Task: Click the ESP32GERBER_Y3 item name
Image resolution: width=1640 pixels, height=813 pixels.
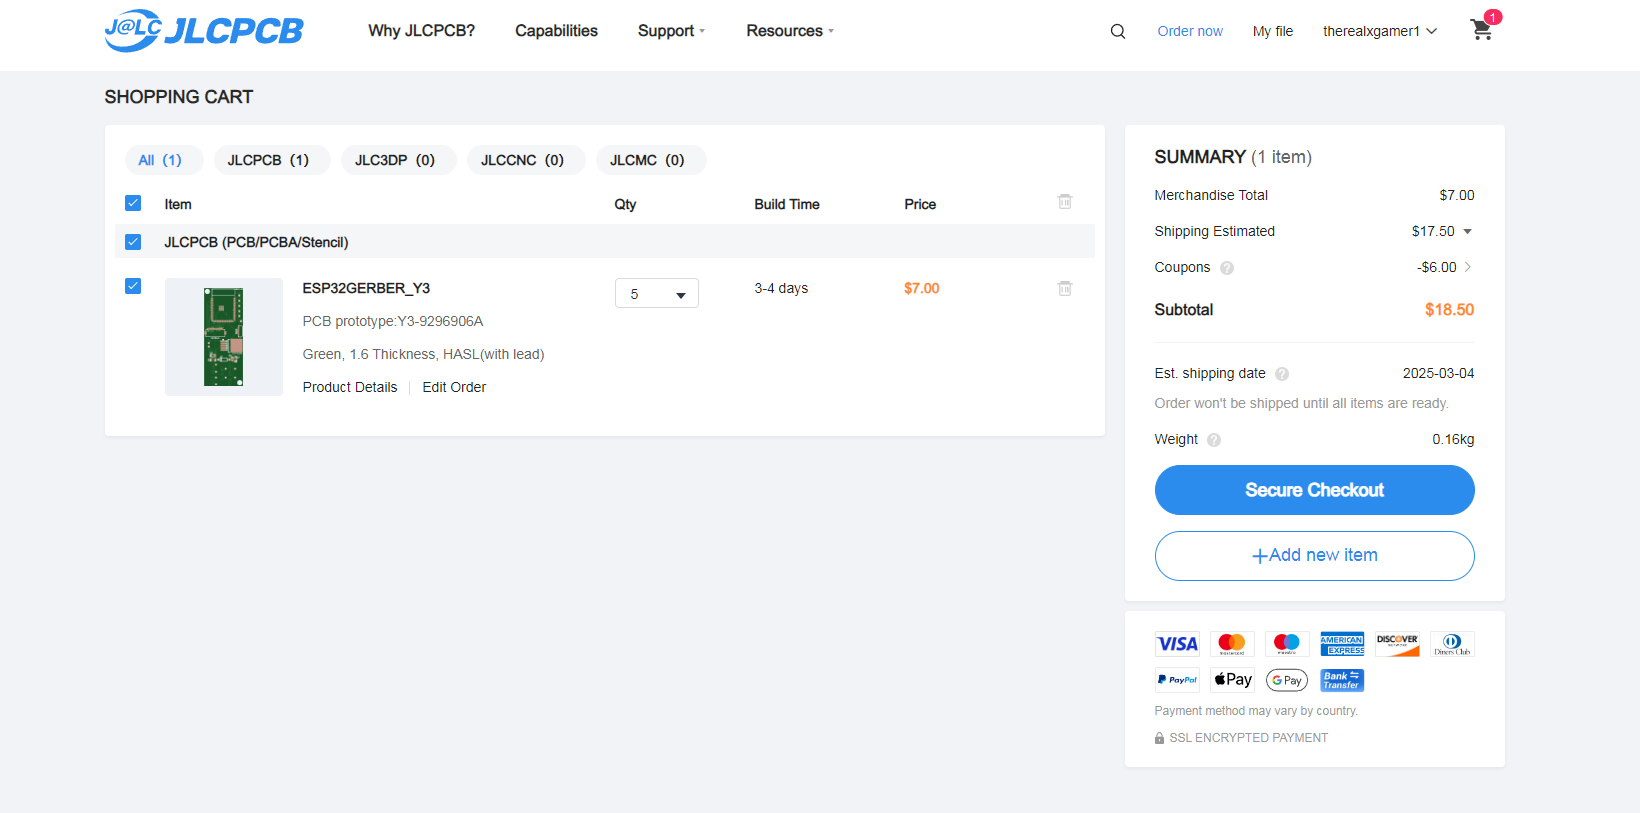Action: (x=366, y=288)
